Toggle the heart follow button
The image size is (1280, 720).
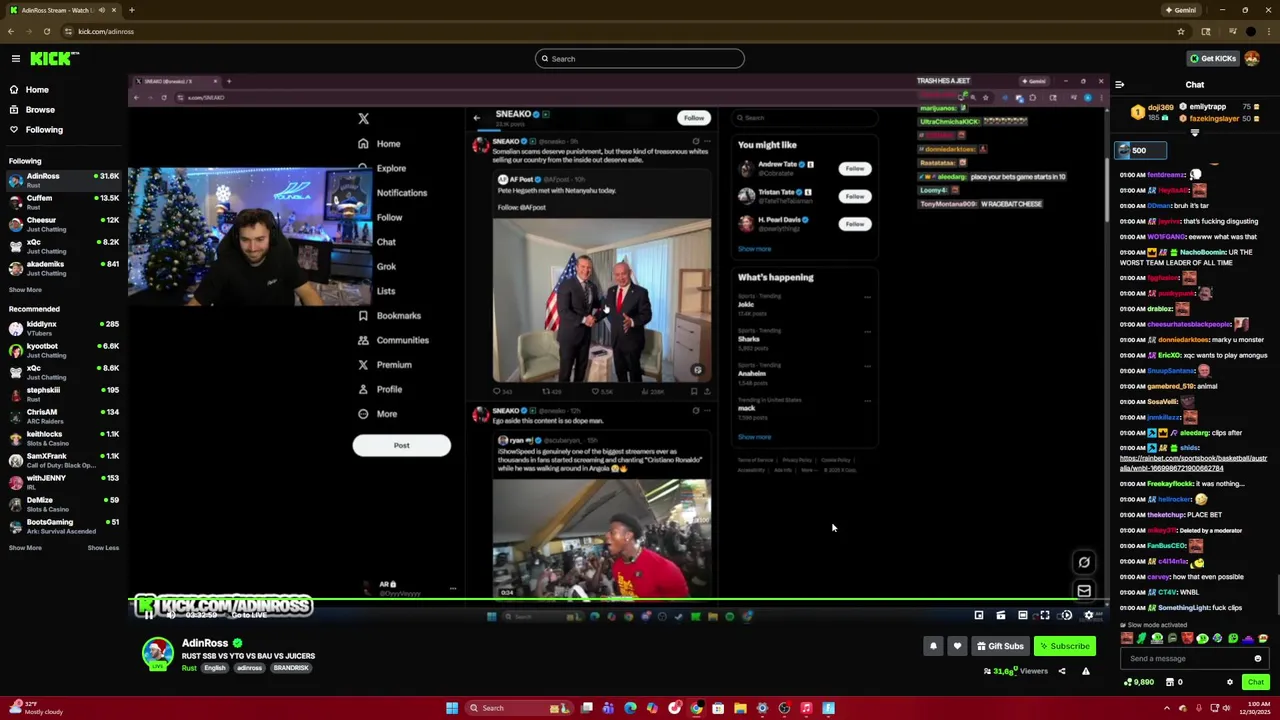[x=957, y=646]
